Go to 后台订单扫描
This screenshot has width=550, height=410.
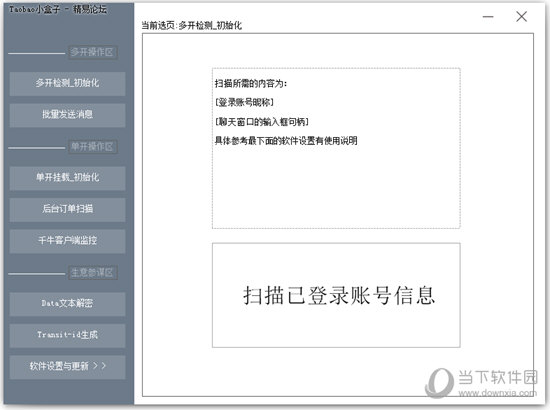click(x=67, y=209)
